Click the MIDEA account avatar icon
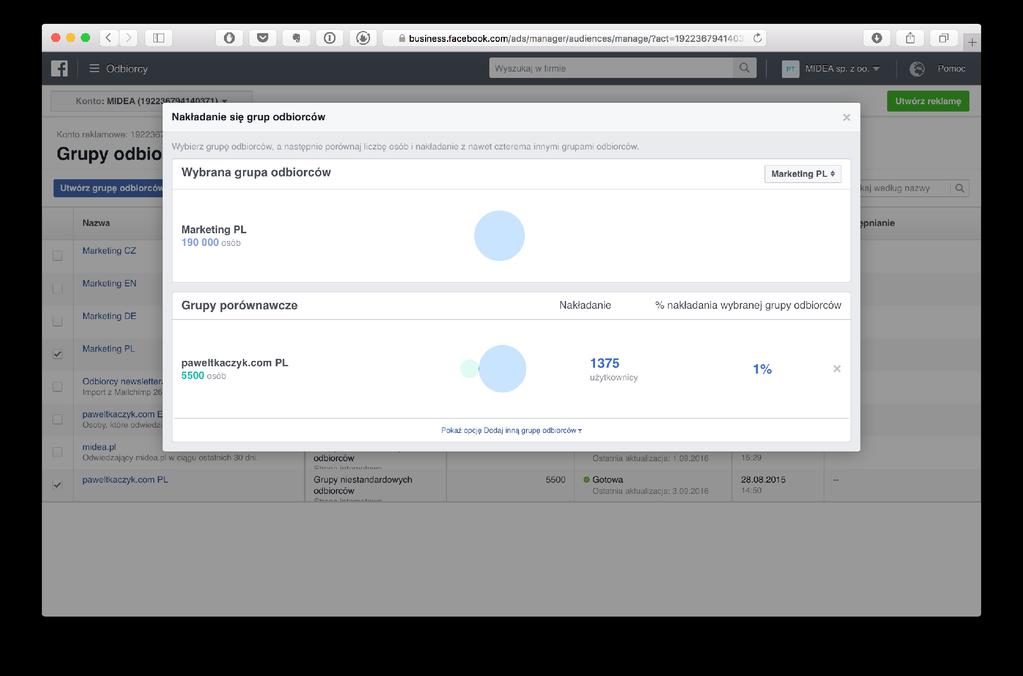Screen dimensions: 1023x676 tap(790, 69)
